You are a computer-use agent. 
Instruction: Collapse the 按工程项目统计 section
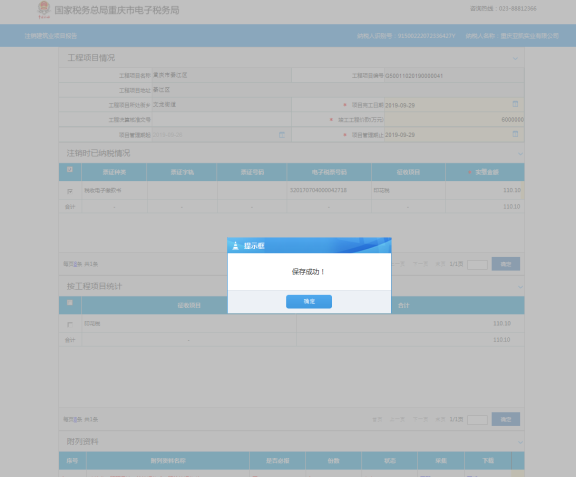(520, 287)
